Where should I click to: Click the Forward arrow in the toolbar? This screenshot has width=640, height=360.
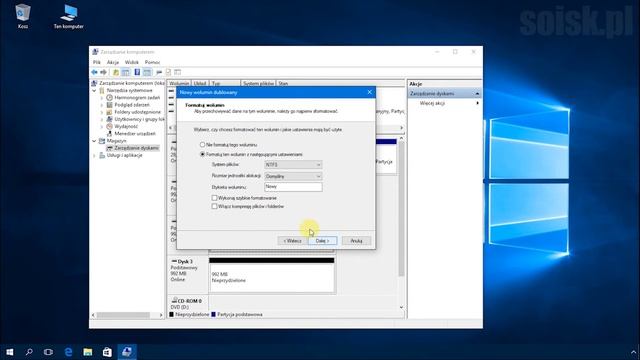click(x=104, y=72)
